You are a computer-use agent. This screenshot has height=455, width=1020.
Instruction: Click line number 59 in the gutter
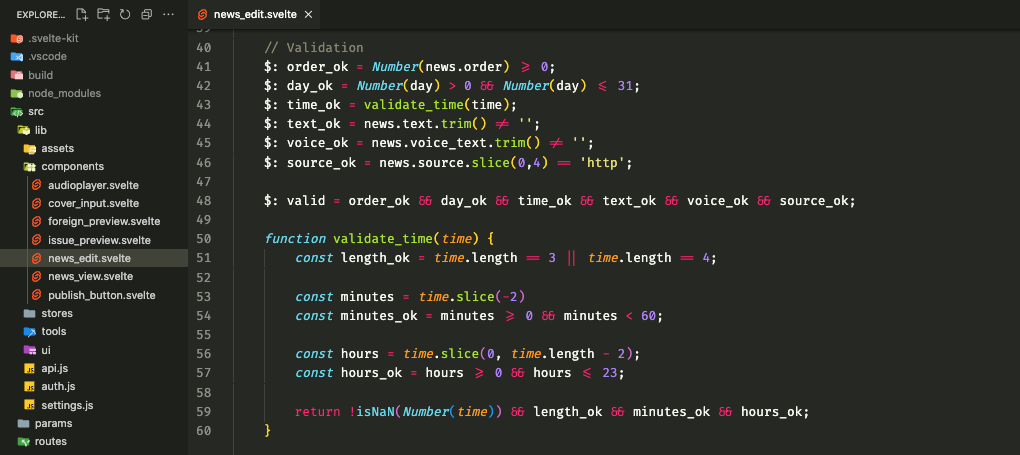pos(203,411)
